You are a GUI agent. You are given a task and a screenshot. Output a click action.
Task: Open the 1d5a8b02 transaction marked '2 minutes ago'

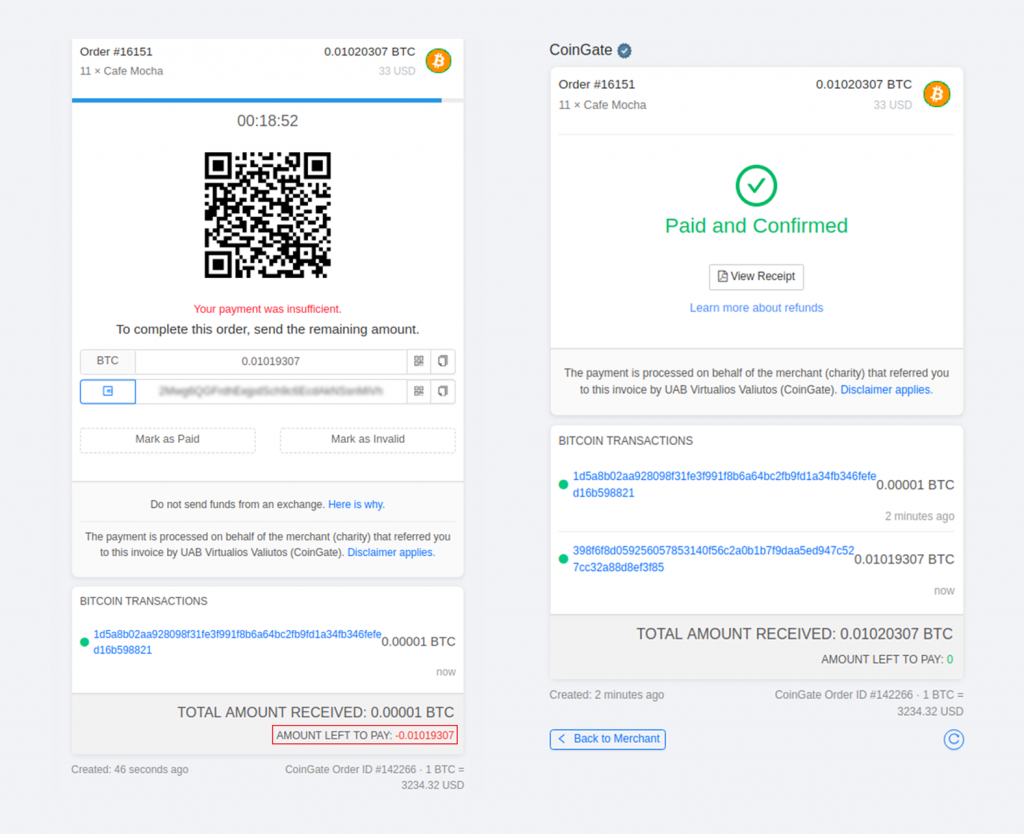pos(724,485)
